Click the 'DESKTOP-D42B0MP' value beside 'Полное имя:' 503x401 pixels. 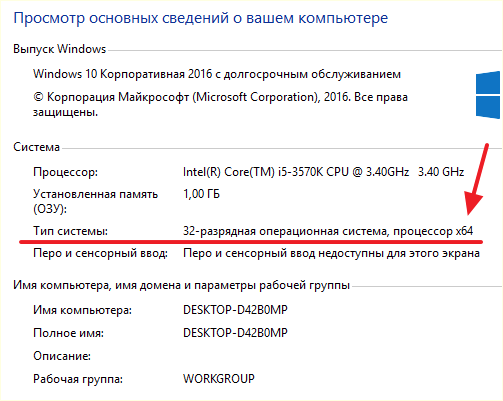coord(235,333)
